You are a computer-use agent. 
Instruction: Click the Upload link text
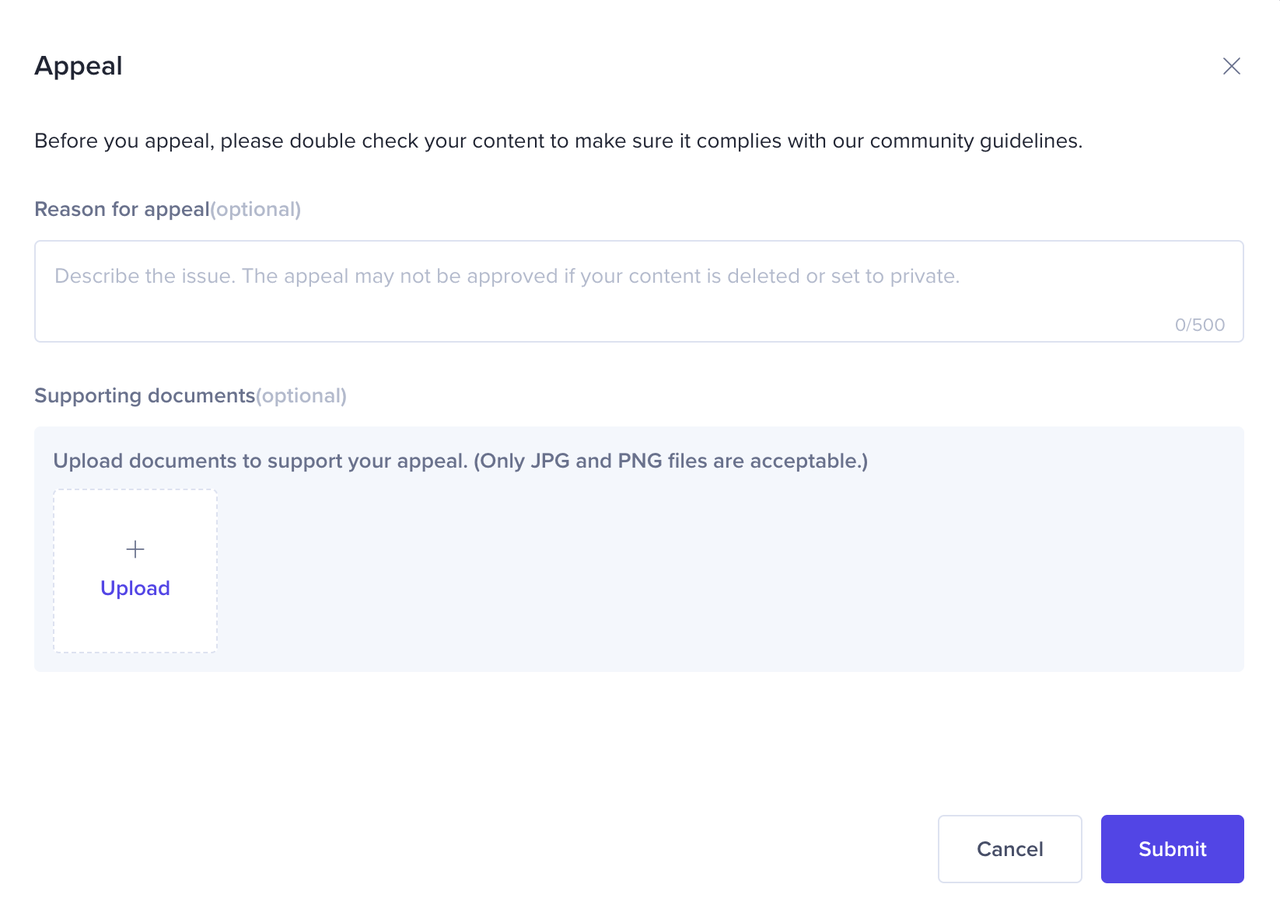click(135, 588)
